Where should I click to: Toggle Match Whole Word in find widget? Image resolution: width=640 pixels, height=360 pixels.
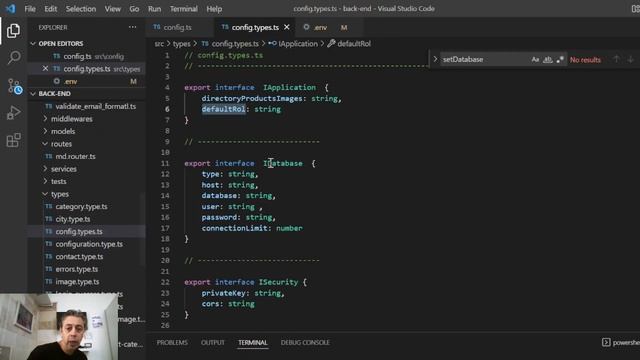click(x=548, y=59)
